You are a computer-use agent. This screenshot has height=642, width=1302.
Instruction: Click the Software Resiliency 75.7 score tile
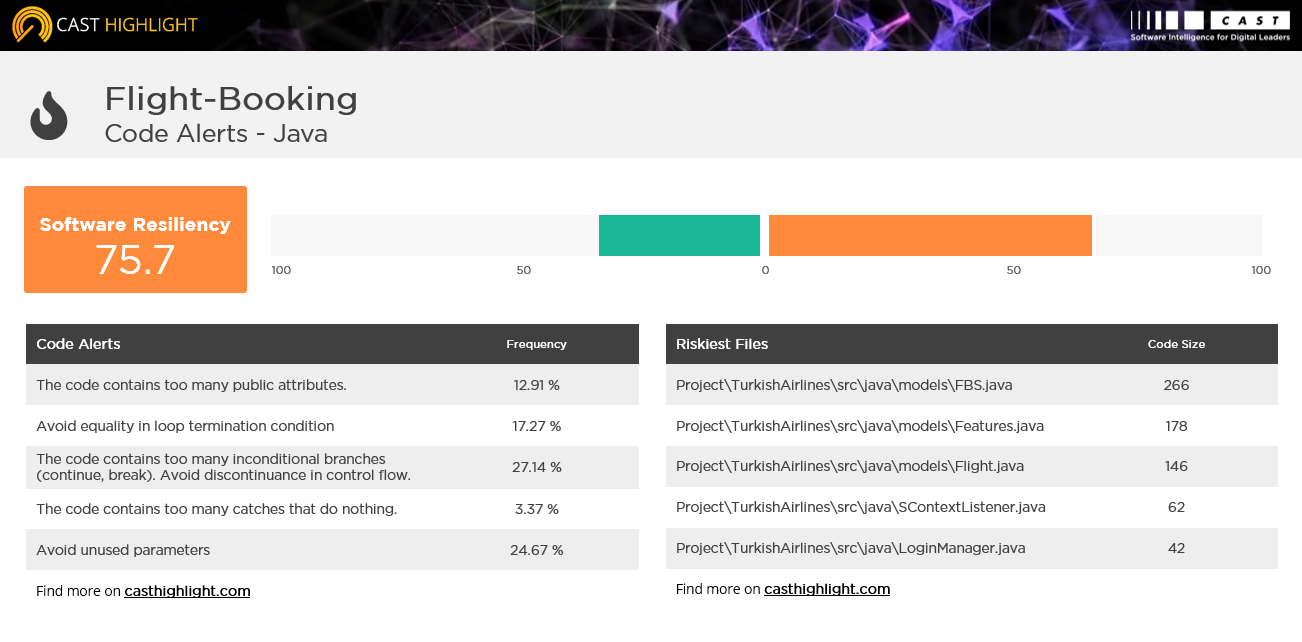(x=135, y=239)
